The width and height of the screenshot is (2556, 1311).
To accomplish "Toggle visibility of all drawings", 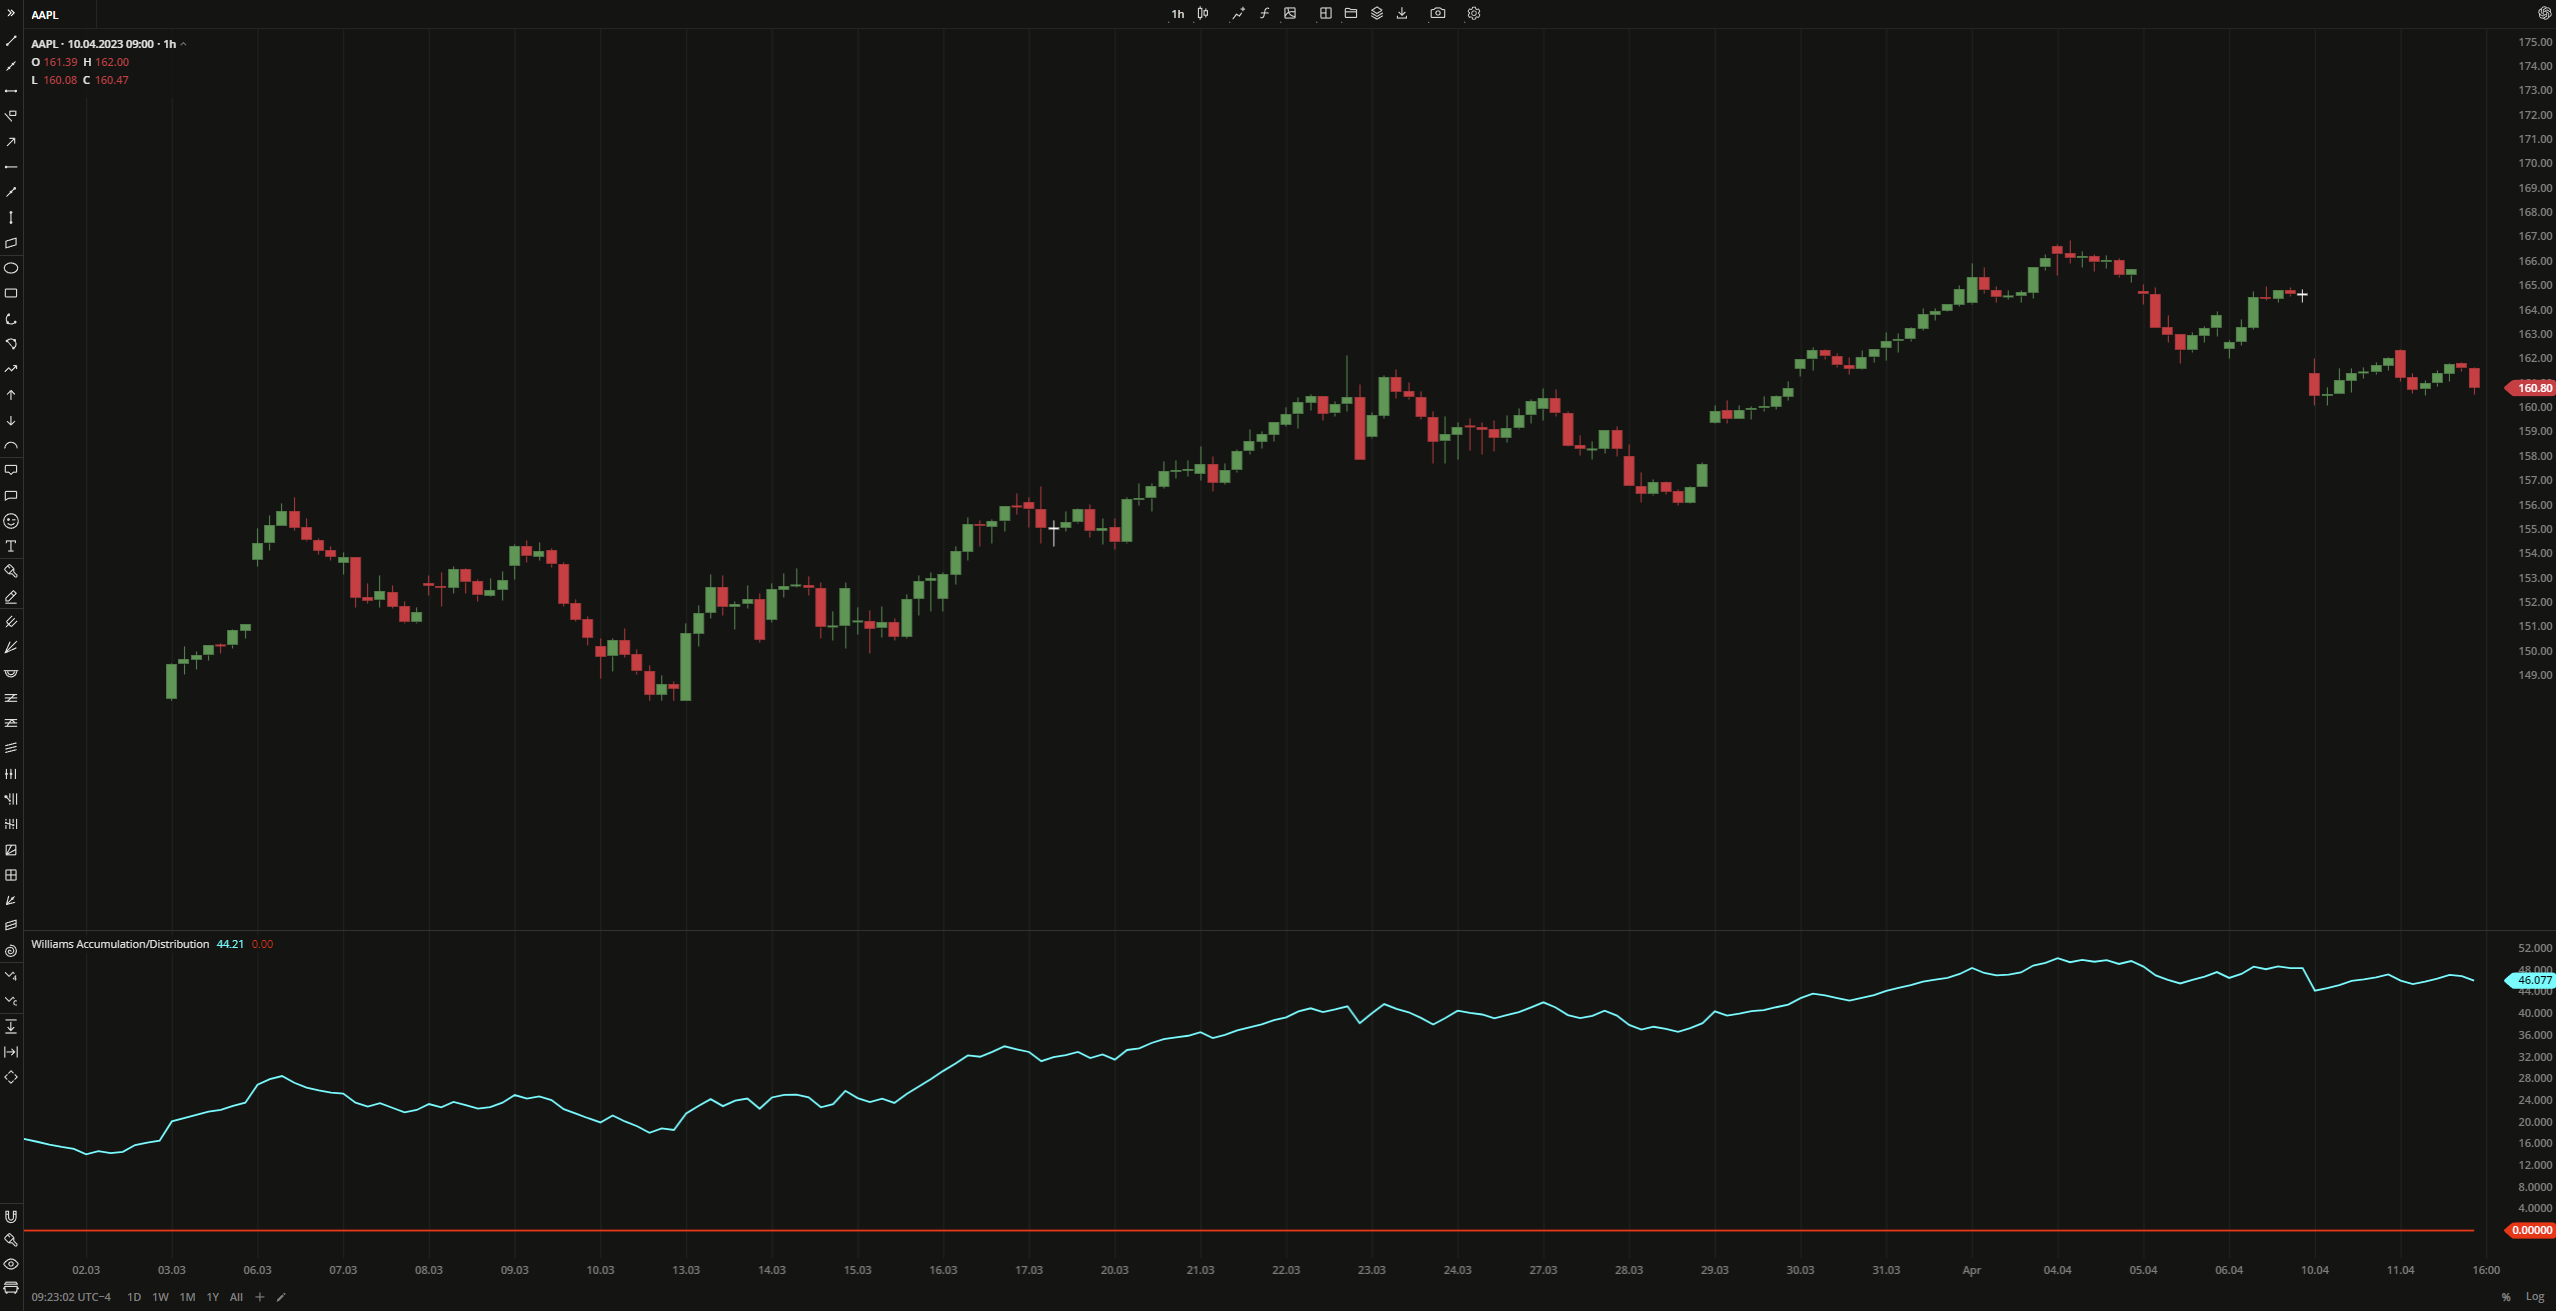I will tap(11, 1264).
